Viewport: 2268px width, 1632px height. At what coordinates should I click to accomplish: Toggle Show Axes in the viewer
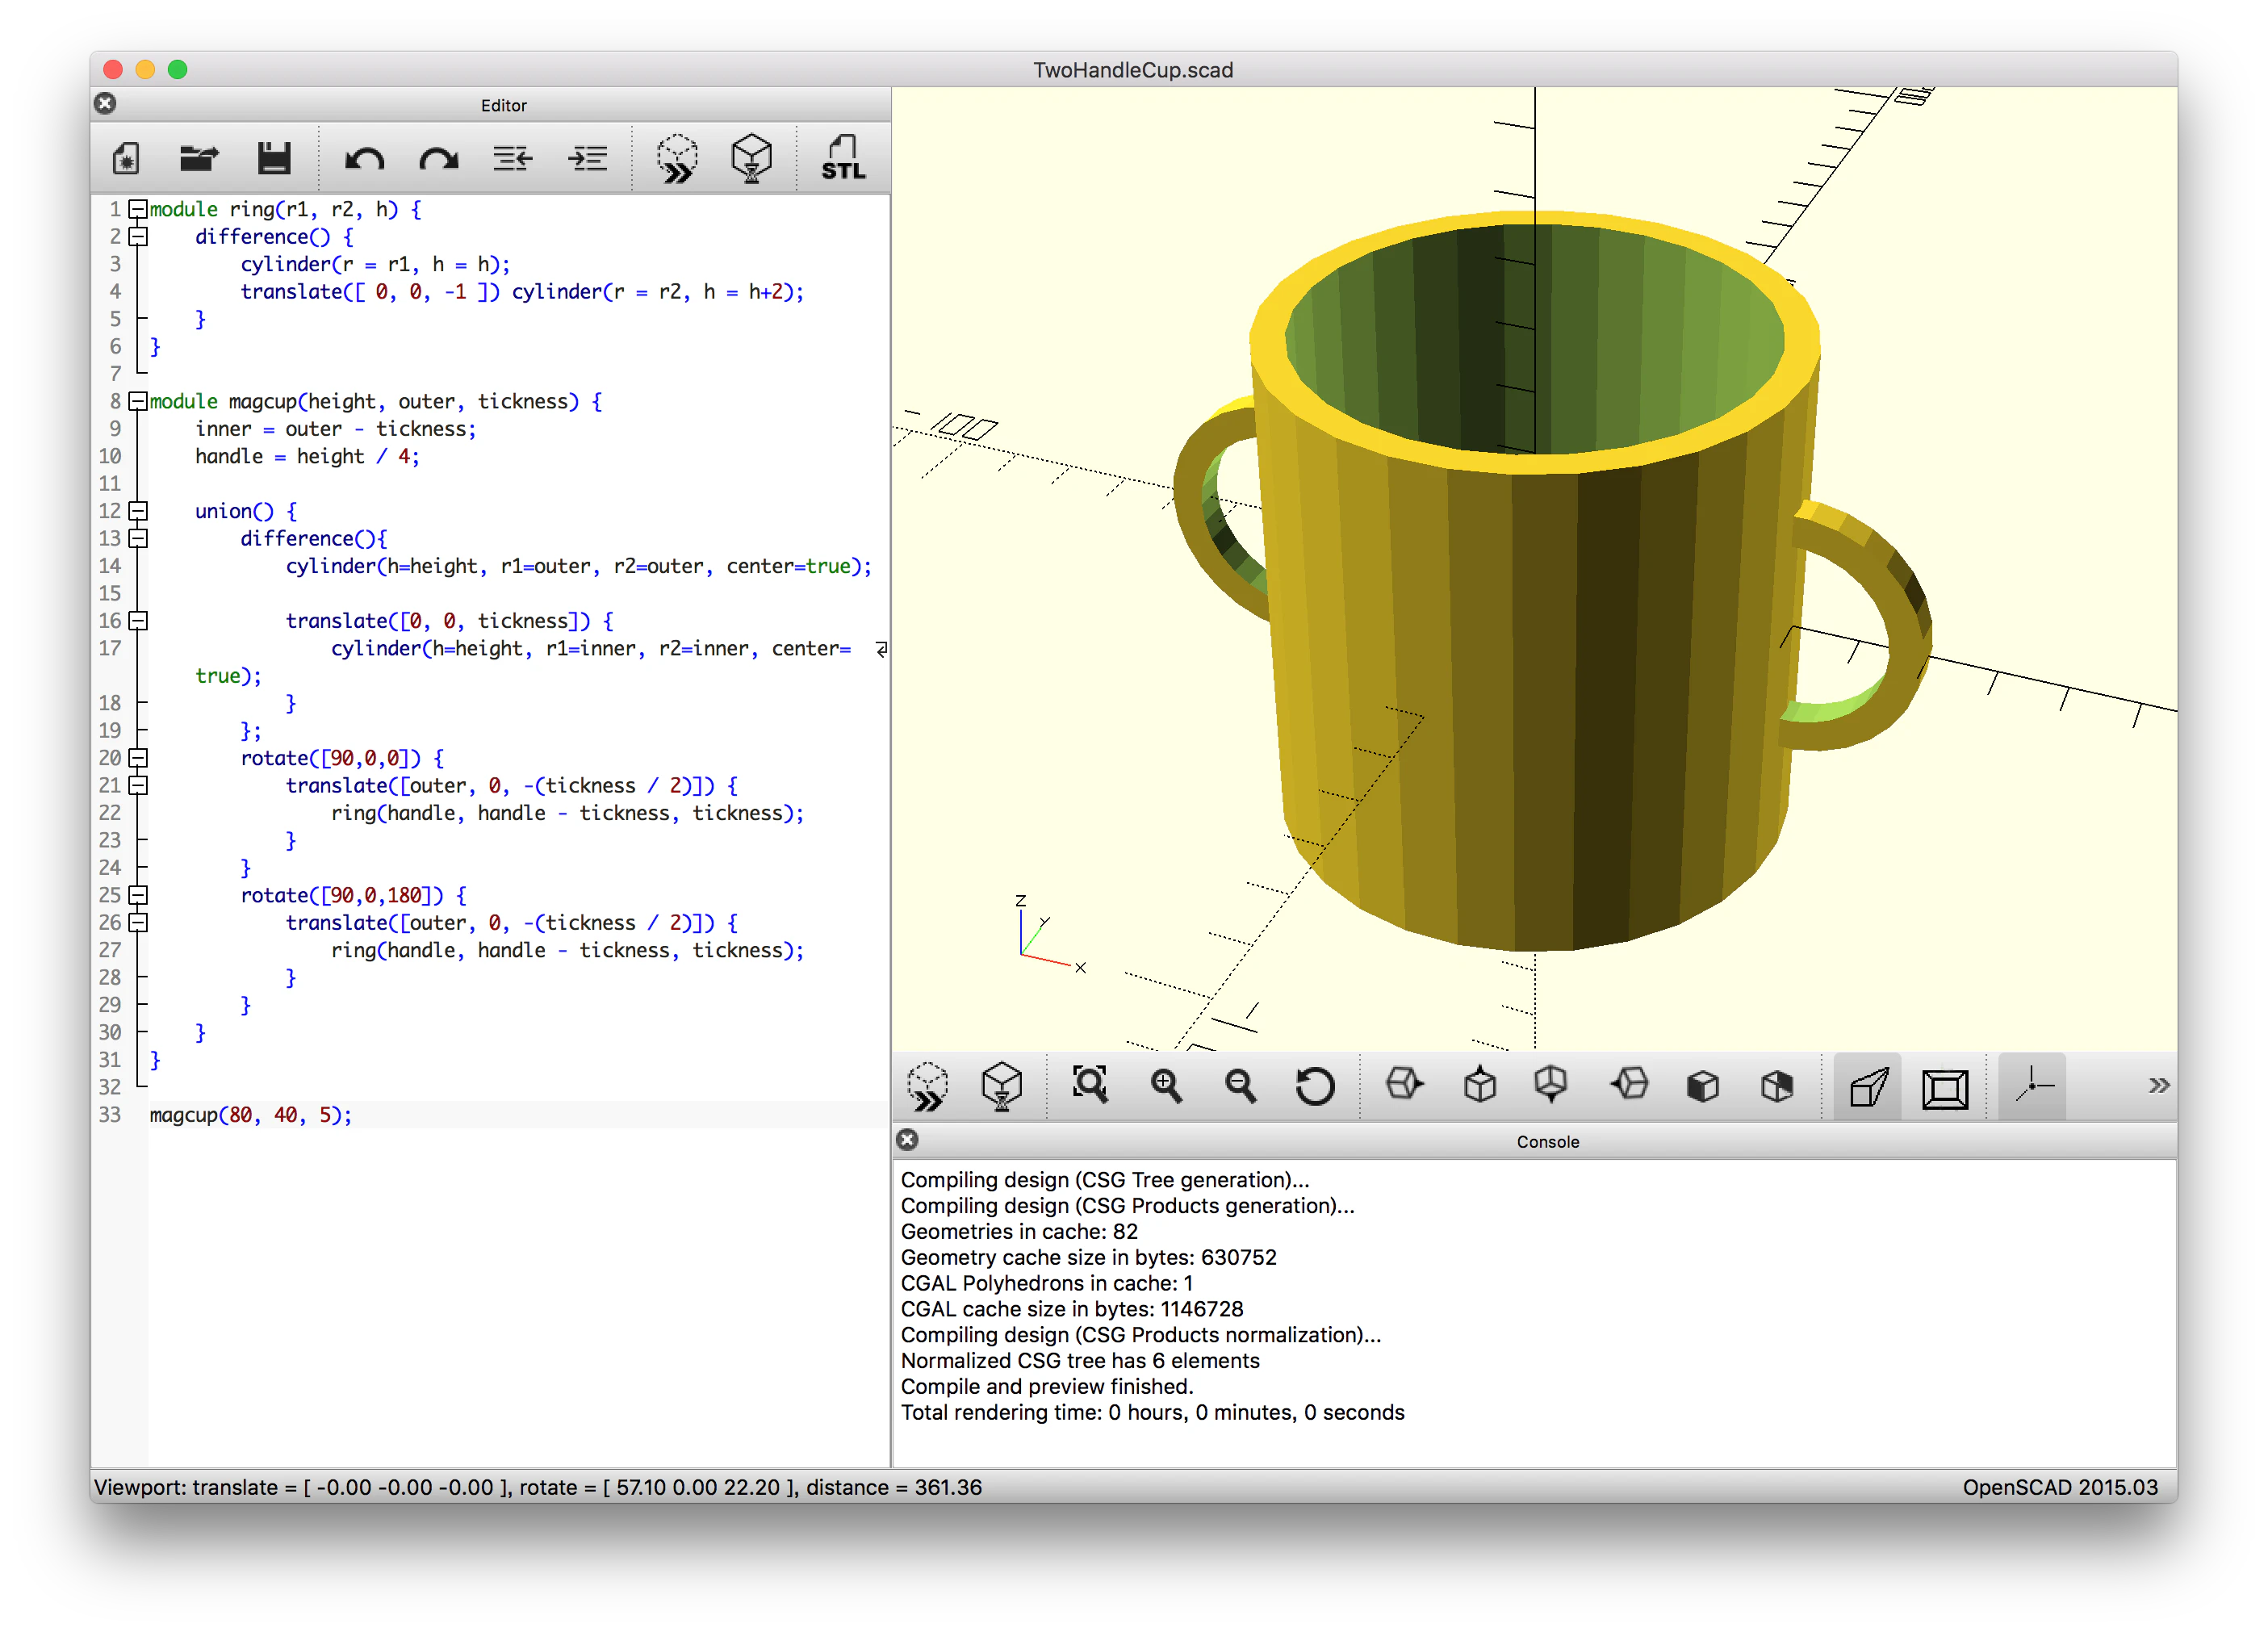coord(2033,1086)
